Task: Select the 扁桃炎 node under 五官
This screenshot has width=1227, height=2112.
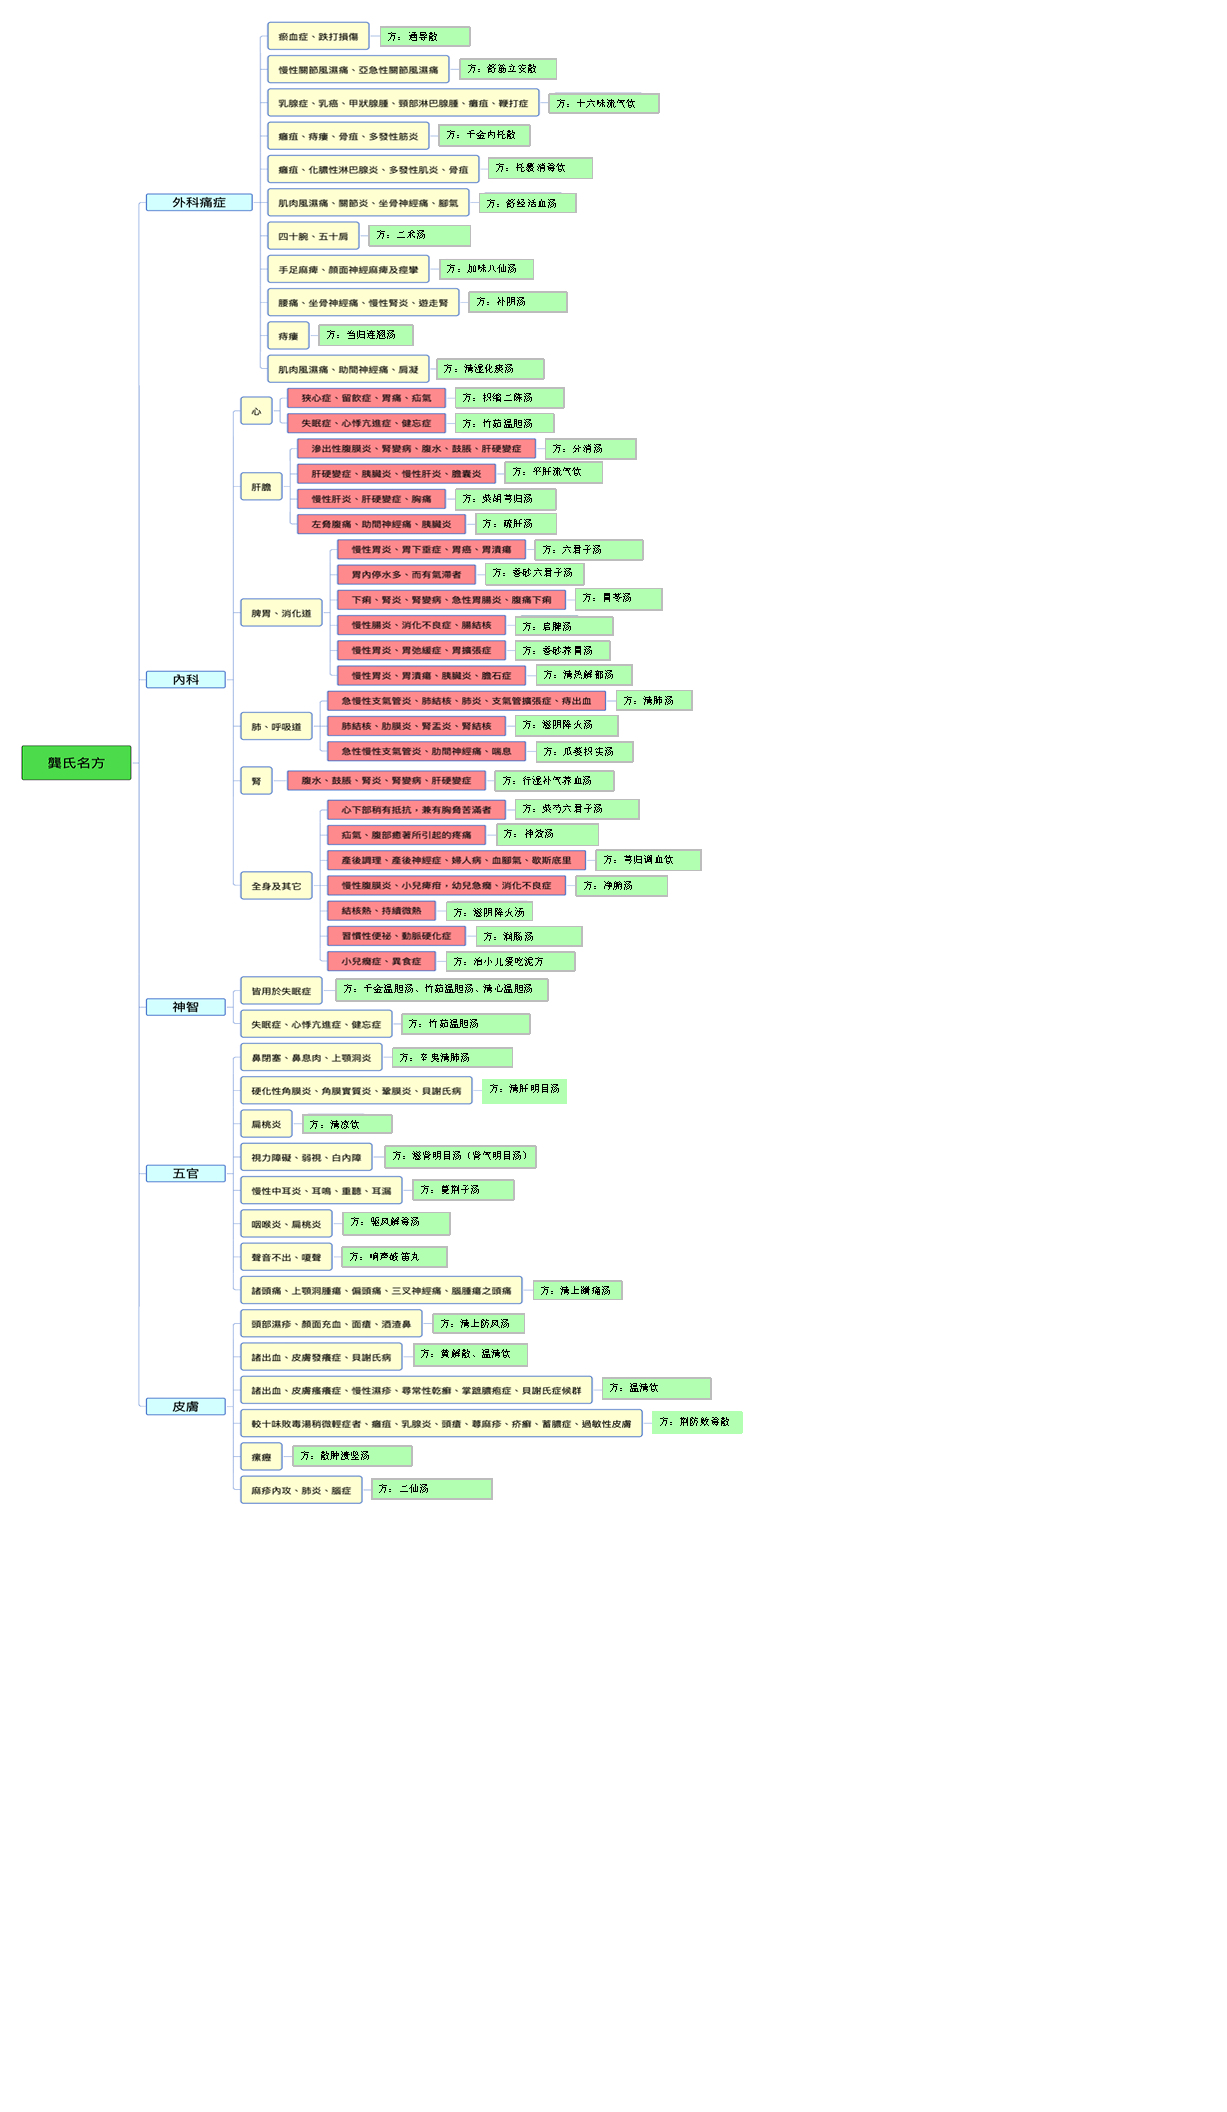Action: point(266,1124)
